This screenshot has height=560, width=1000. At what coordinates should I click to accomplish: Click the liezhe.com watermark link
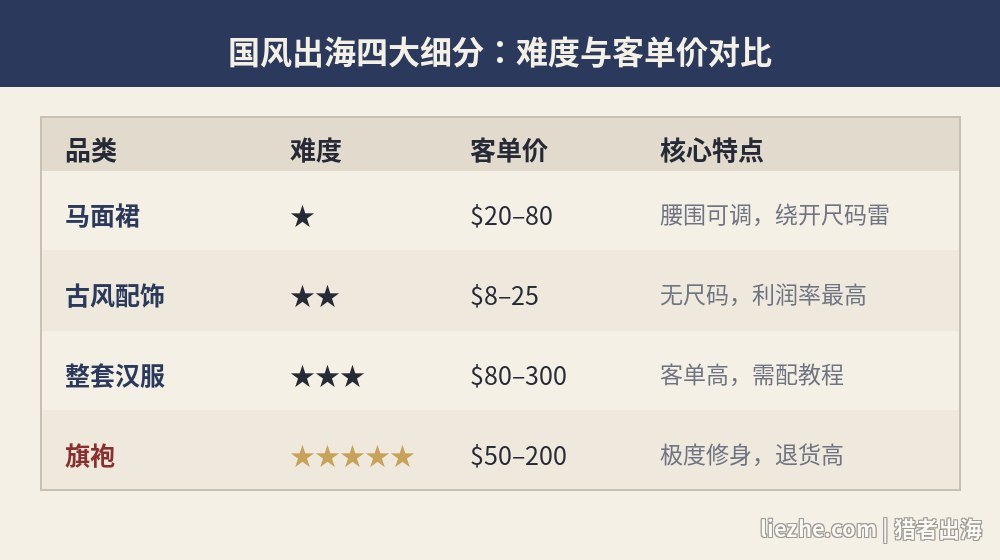tap(818, 529)
